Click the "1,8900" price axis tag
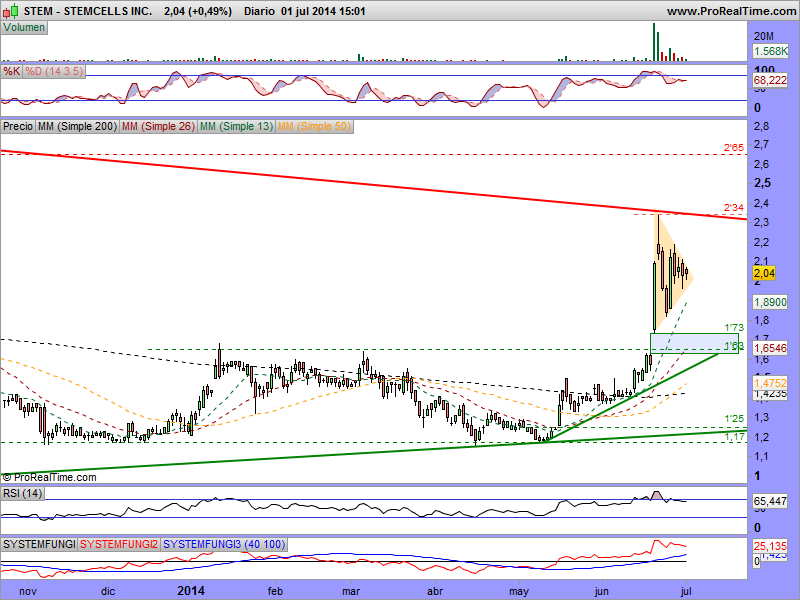 (770, 302)
